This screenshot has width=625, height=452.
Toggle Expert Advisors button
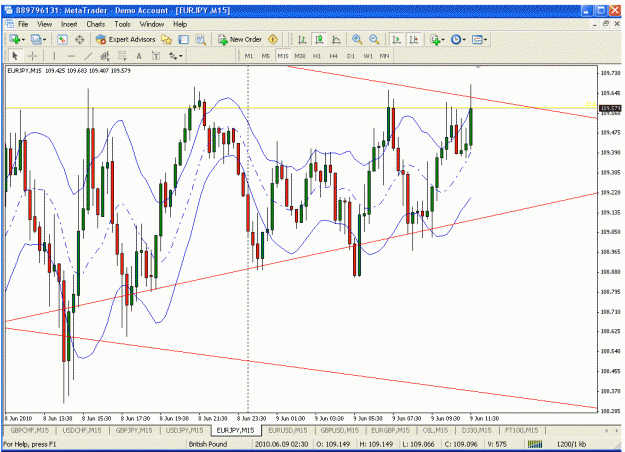(126, 39)
